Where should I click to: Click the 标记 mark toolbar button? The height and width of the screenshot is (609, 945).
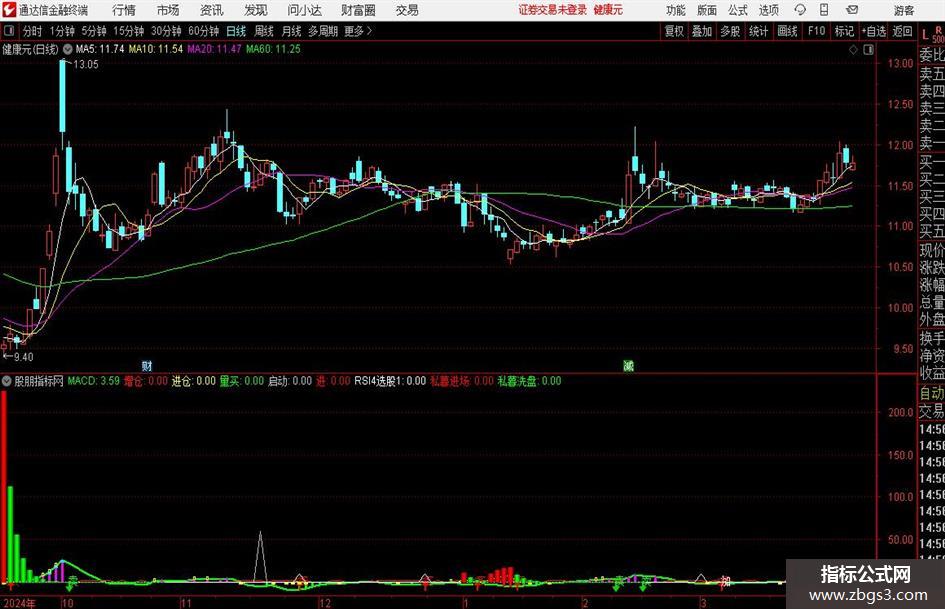tap(844, 31)
